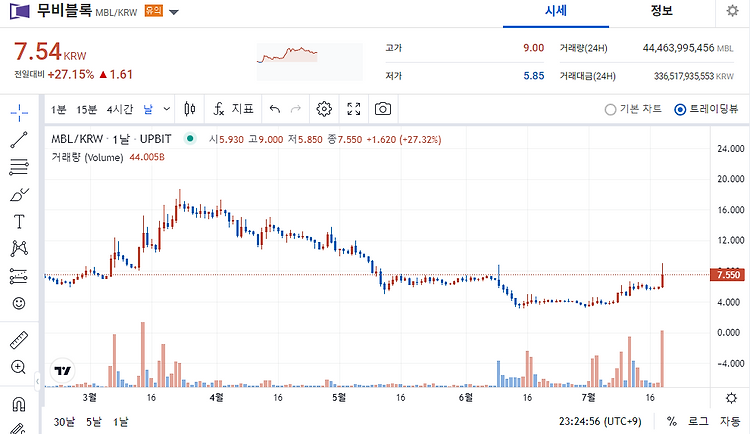Open the emoji icons tool
Image resolution: width=750 pixels, height=434 pixels.
click(x=19, y=303)
